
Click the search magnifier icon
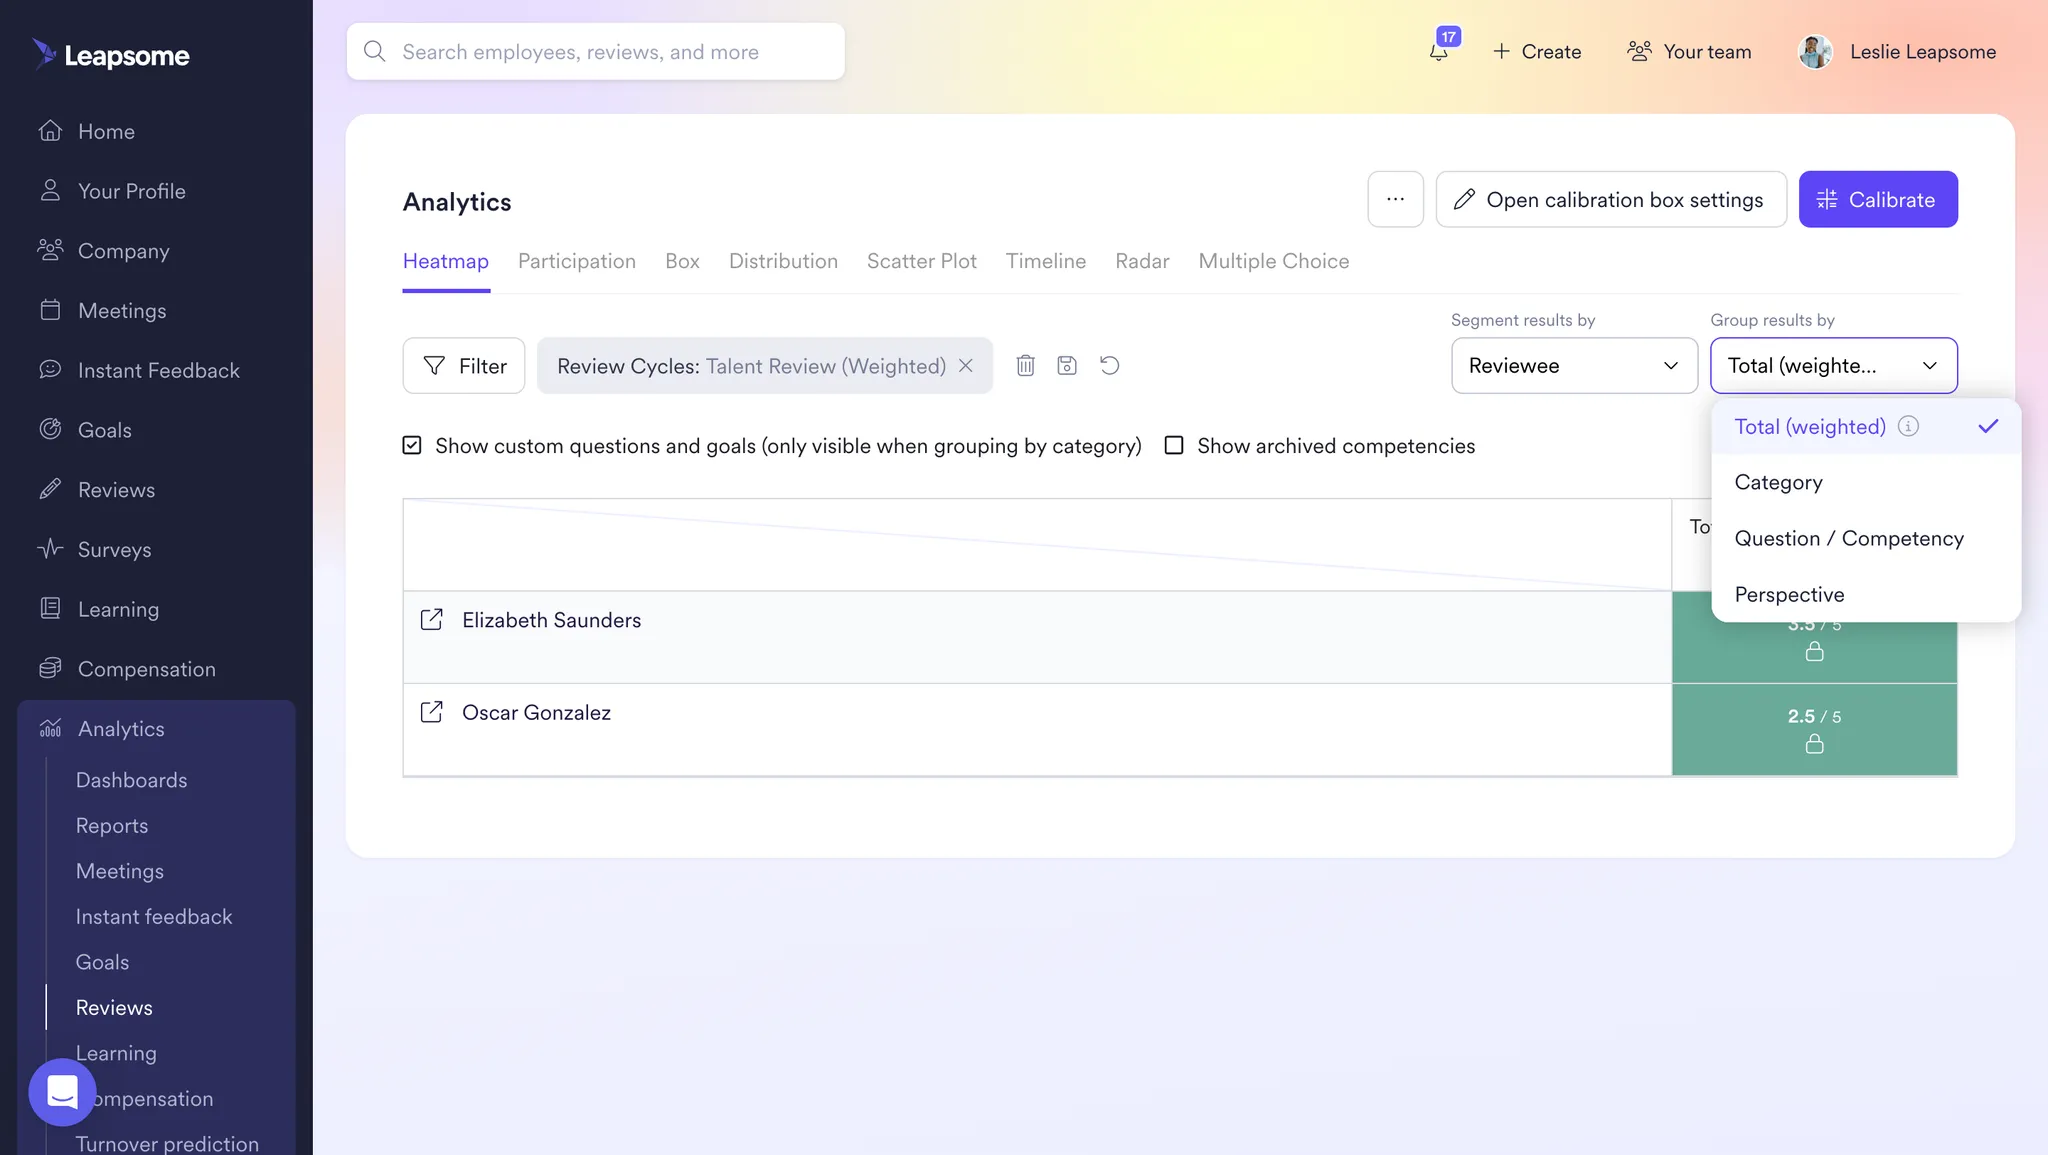374,51
